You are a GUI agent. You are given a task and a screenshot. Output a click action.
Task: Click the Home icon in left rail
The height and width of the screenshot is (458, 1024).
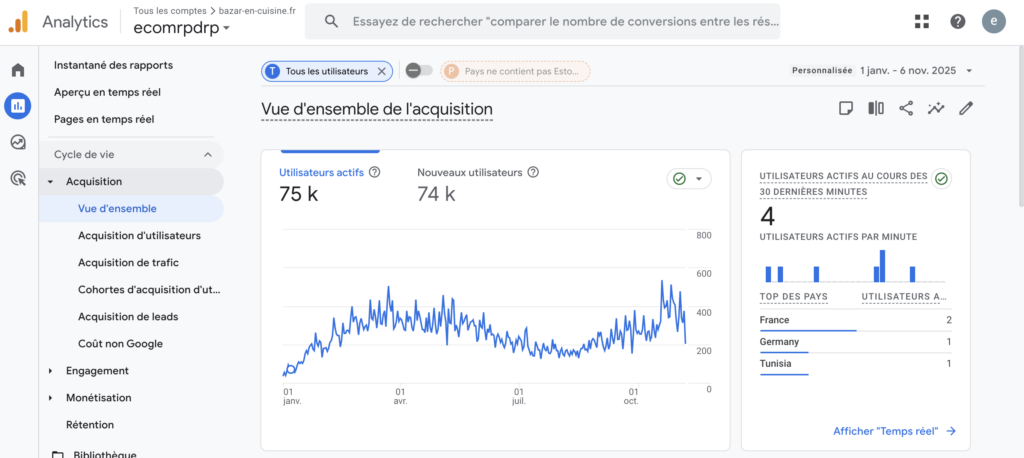[x=17, y=70]
